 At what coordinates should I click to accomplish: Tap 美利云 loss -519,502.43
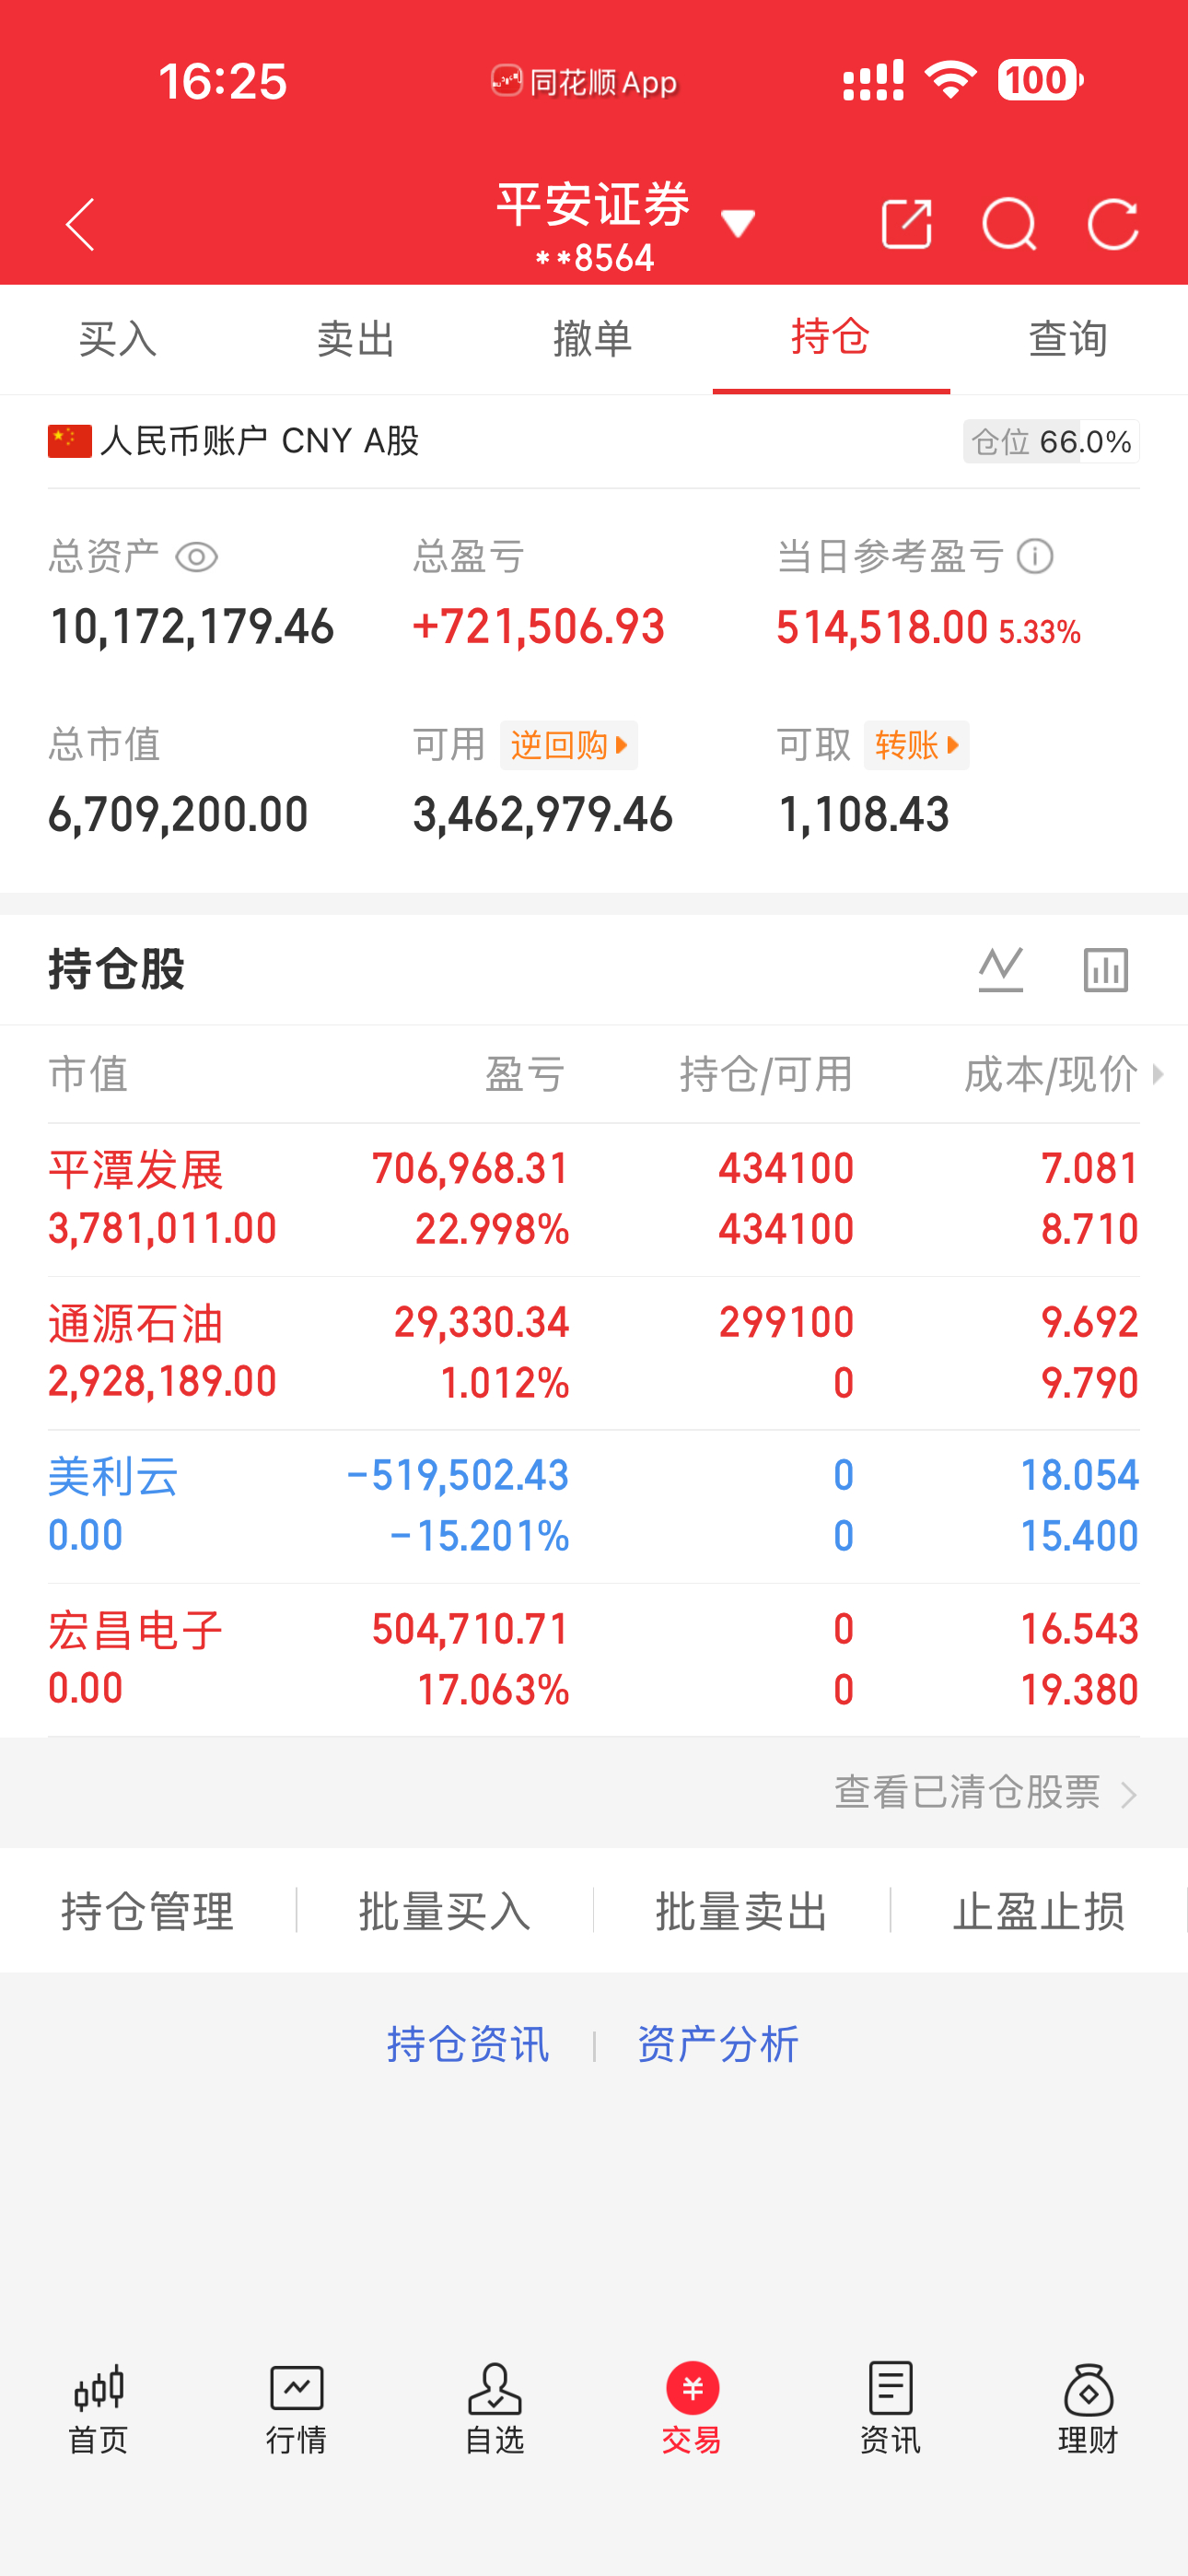coord(457,1475)
